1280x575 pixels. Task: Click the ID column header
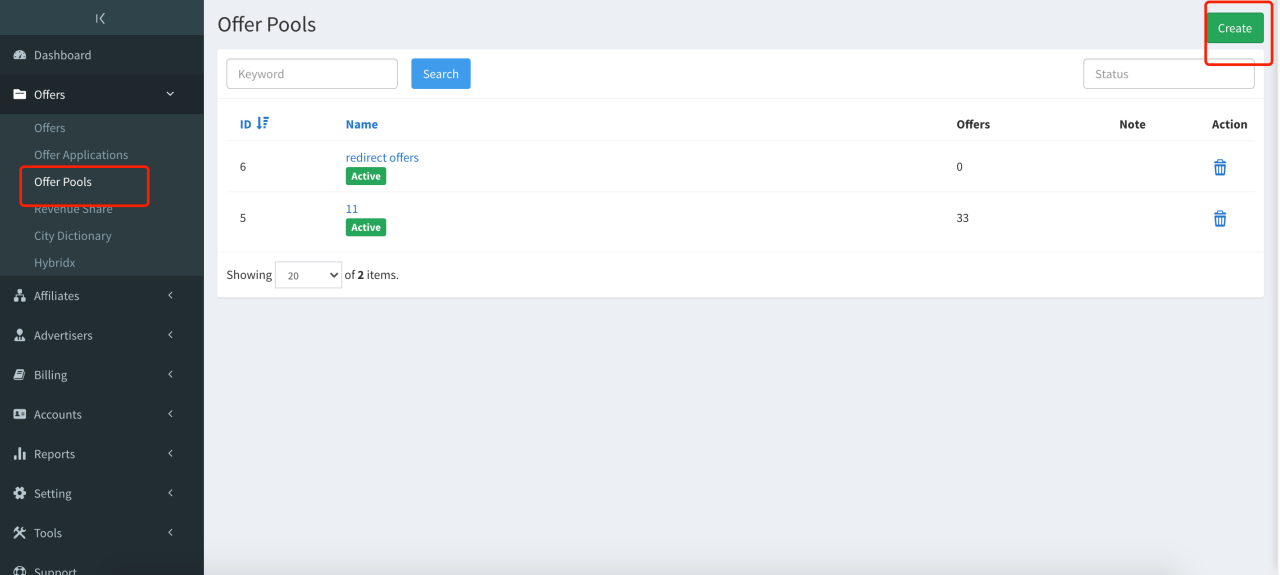click(246, 124)
